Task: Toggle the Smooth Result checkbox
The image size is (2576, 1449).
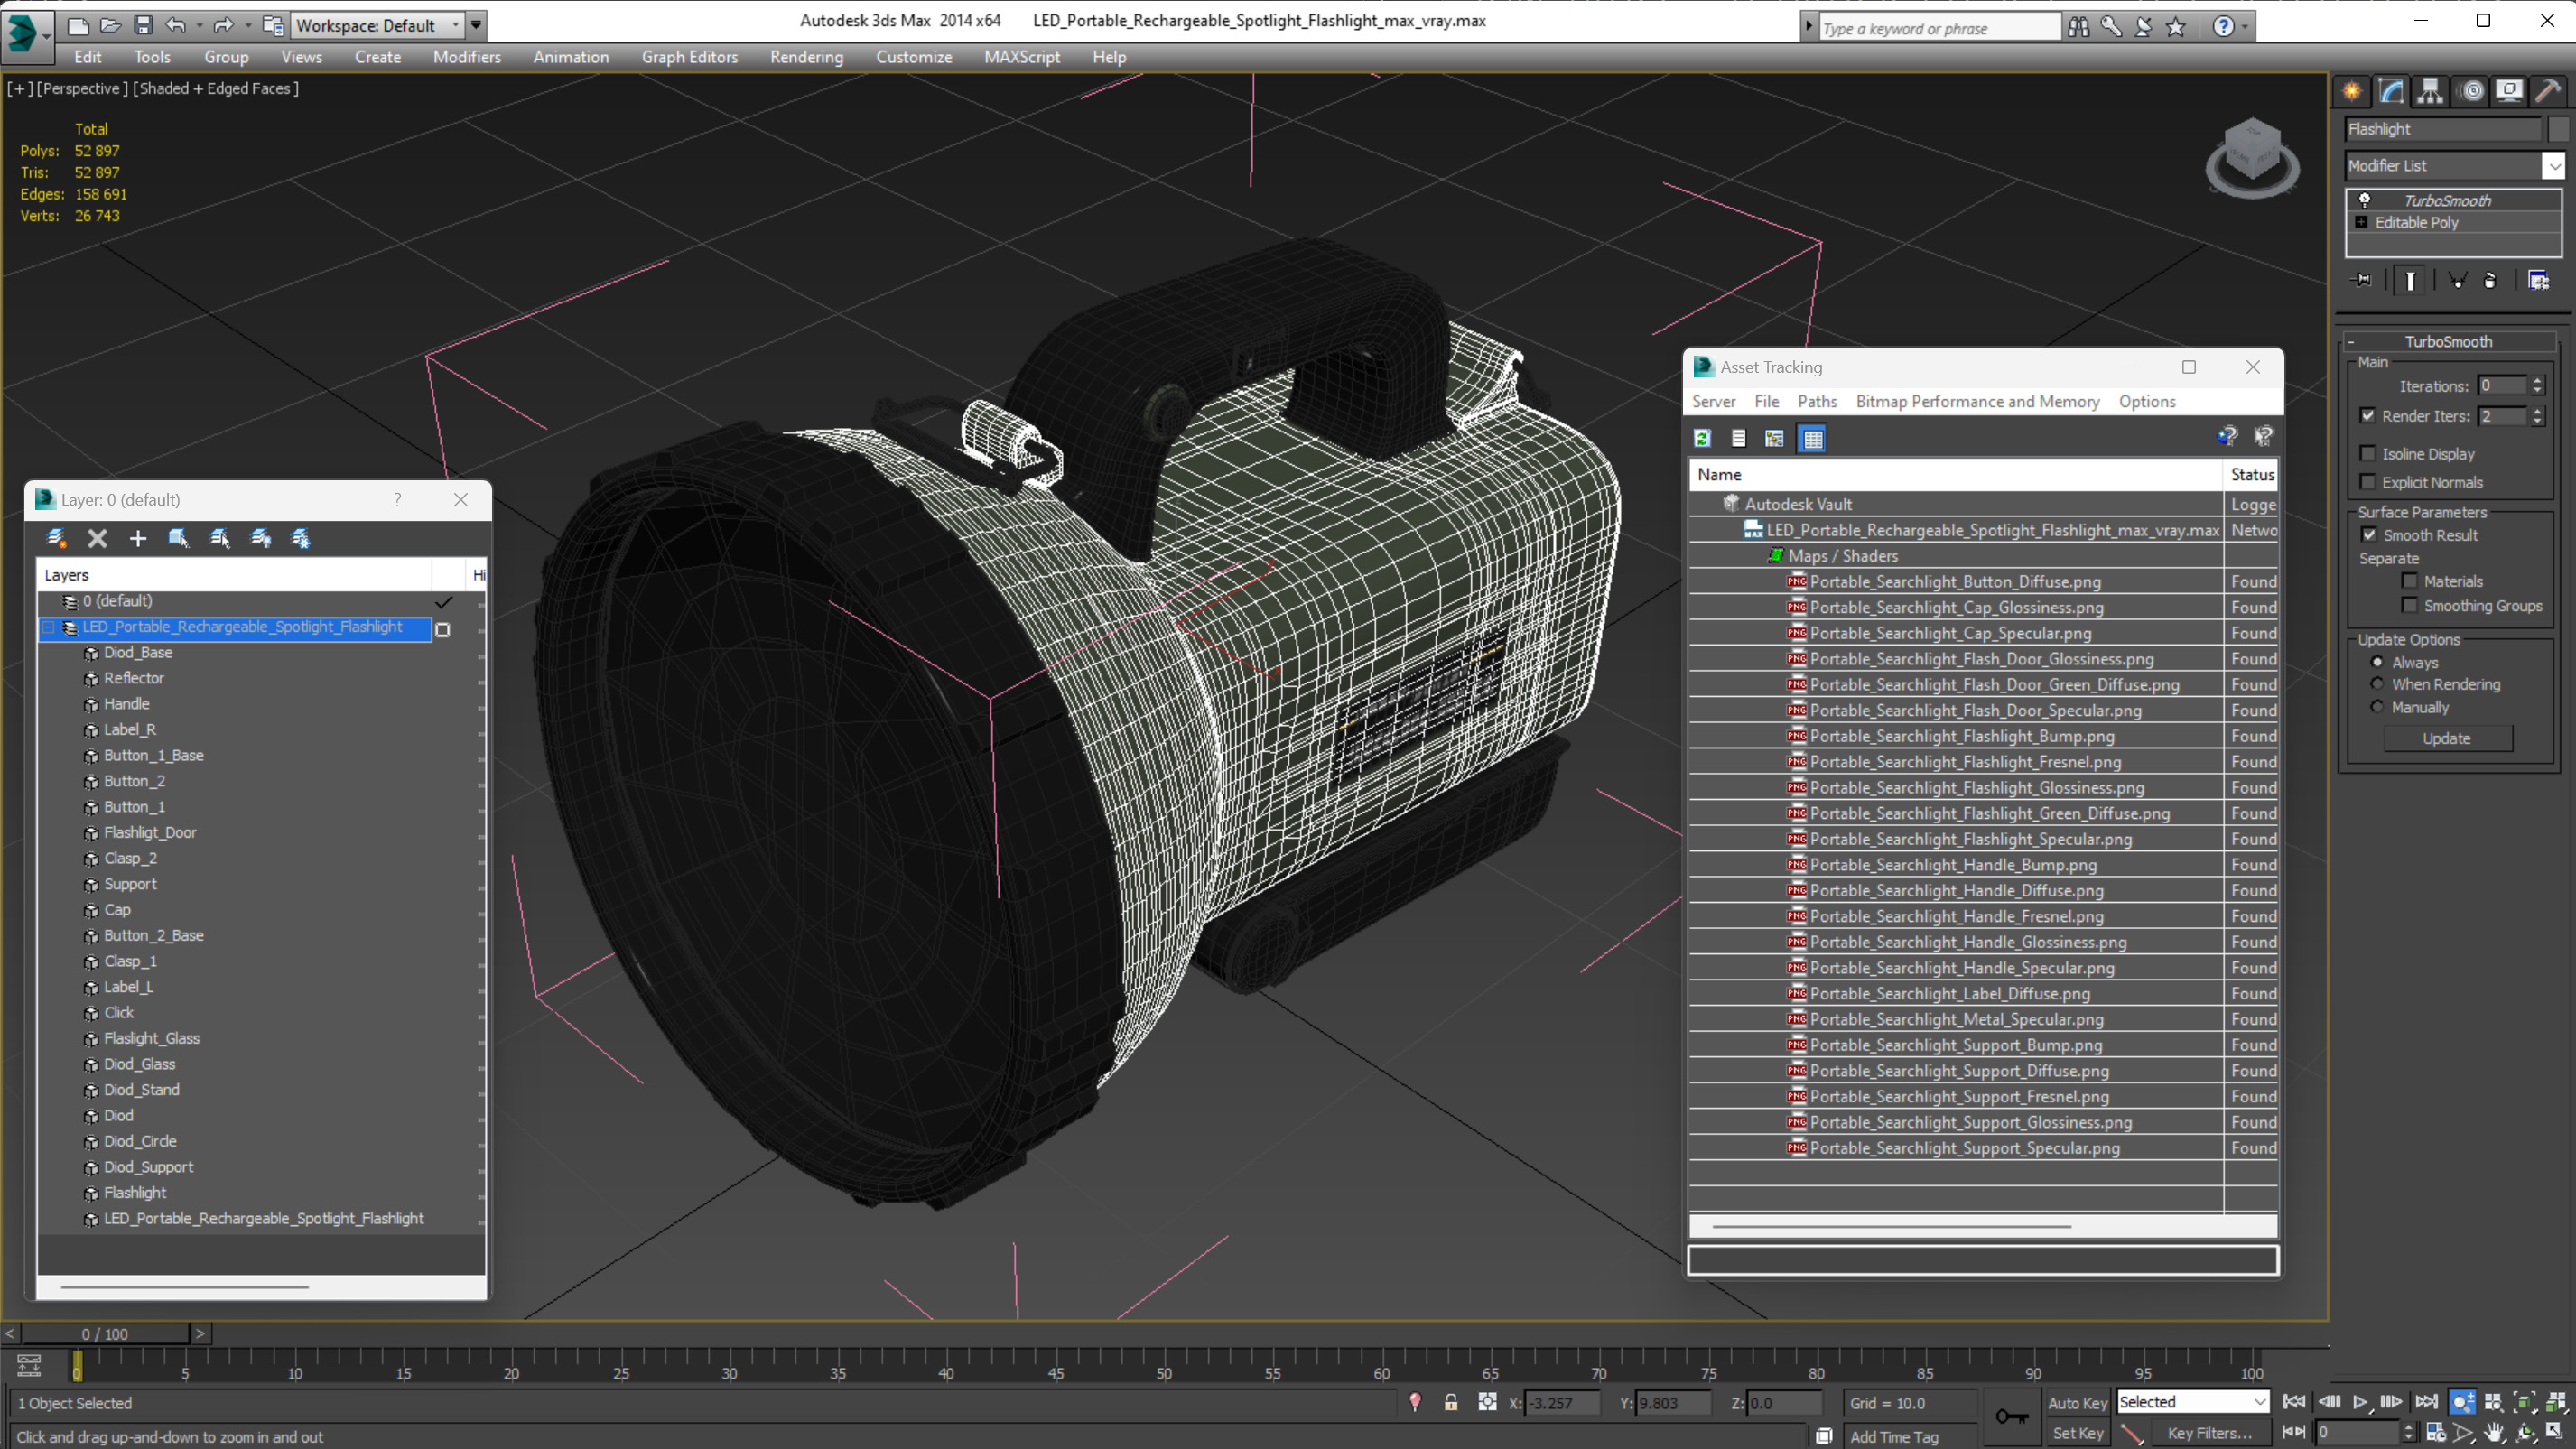Action: [2369, 535]
